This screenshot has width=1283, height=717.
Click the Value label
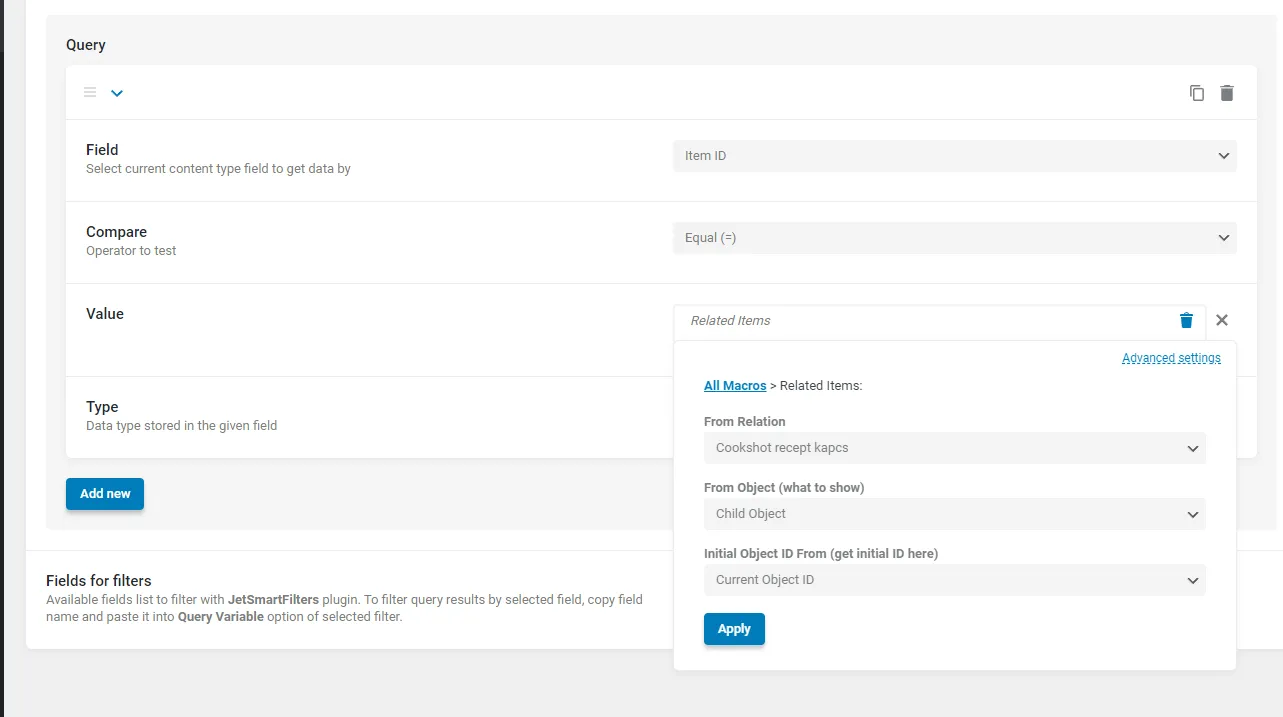[x=105, y=314]
